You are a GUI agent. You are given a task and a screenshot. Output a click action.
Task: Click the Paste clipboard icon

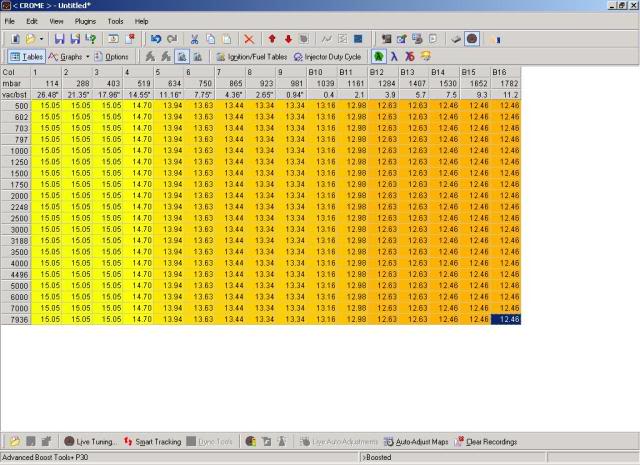coord(227,39)
